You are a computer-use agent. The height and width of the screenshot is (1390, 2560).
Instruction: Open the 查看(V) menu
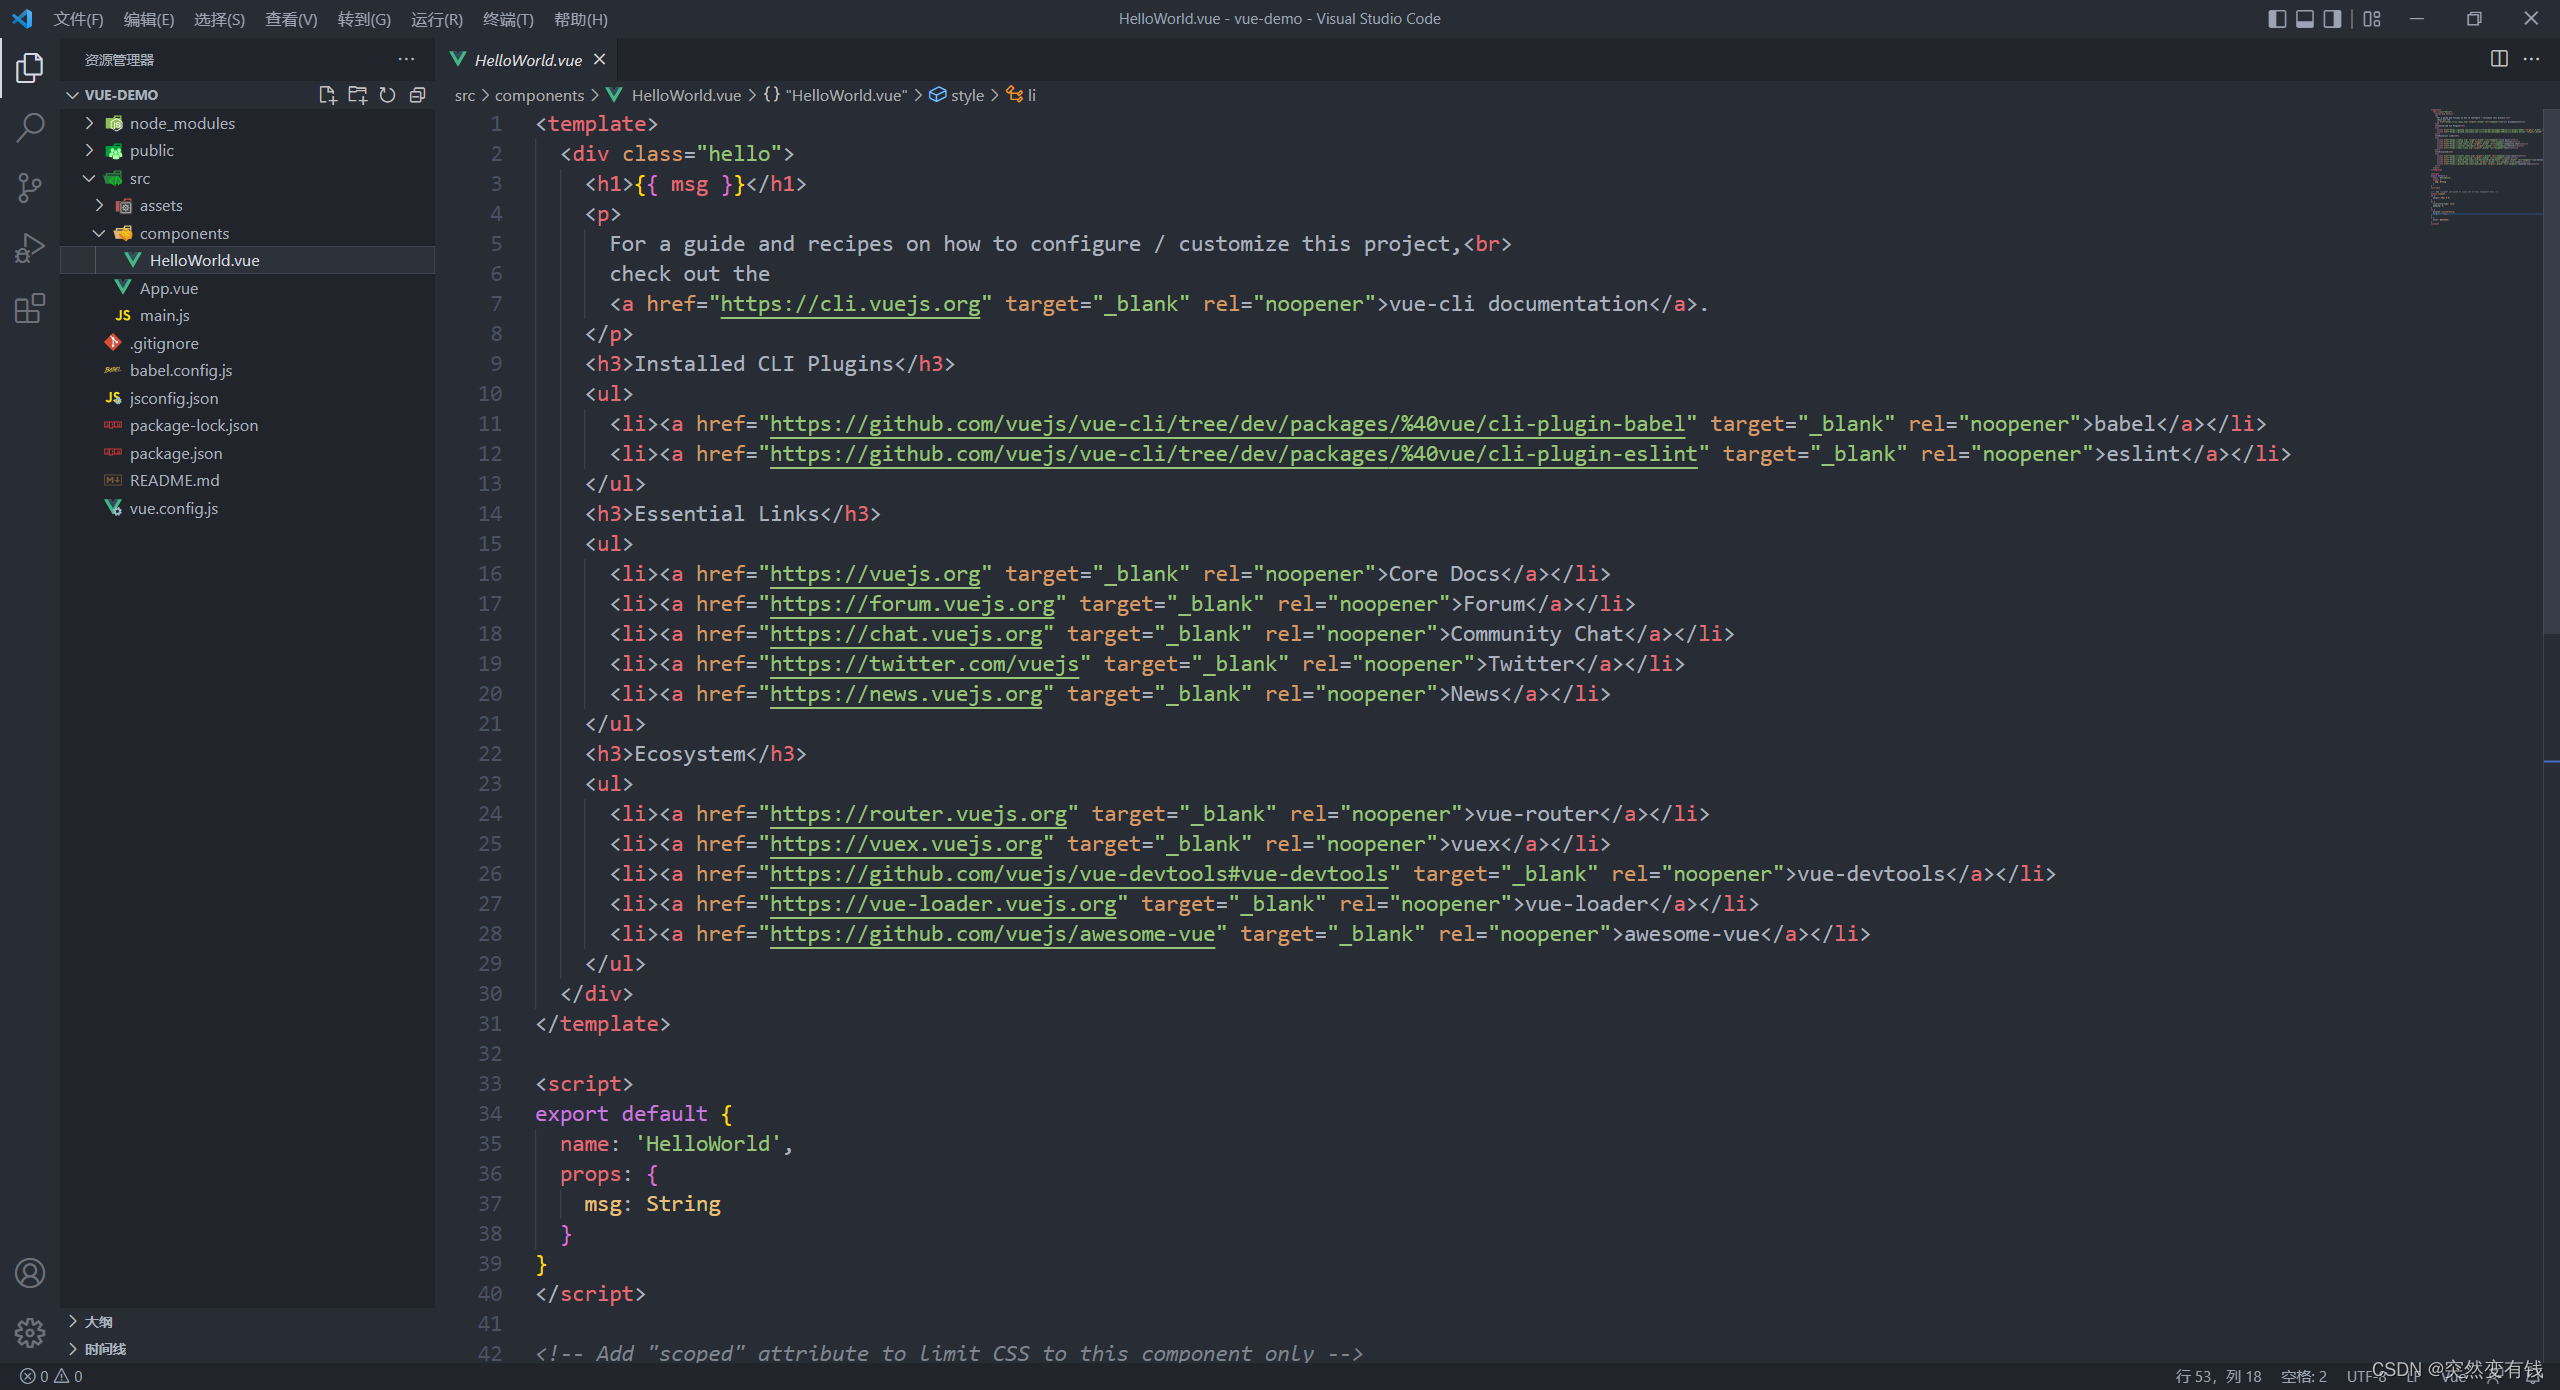tap(291, 19)
